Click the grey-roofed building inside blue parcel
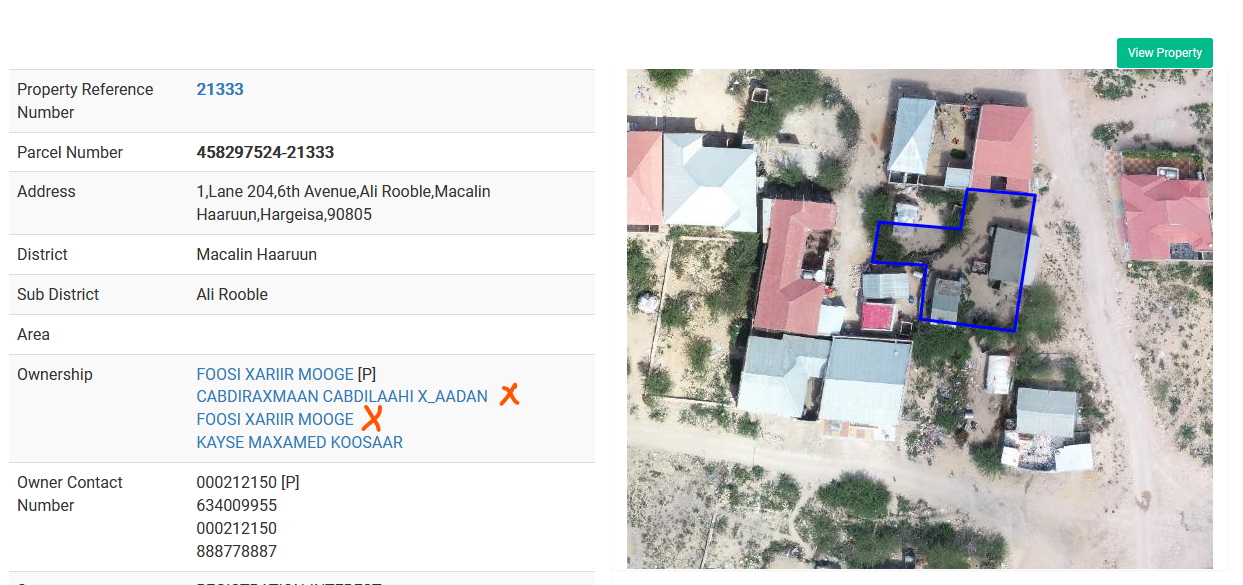This screenshot has width=1243, height=585. click(x=1008, y=255)
